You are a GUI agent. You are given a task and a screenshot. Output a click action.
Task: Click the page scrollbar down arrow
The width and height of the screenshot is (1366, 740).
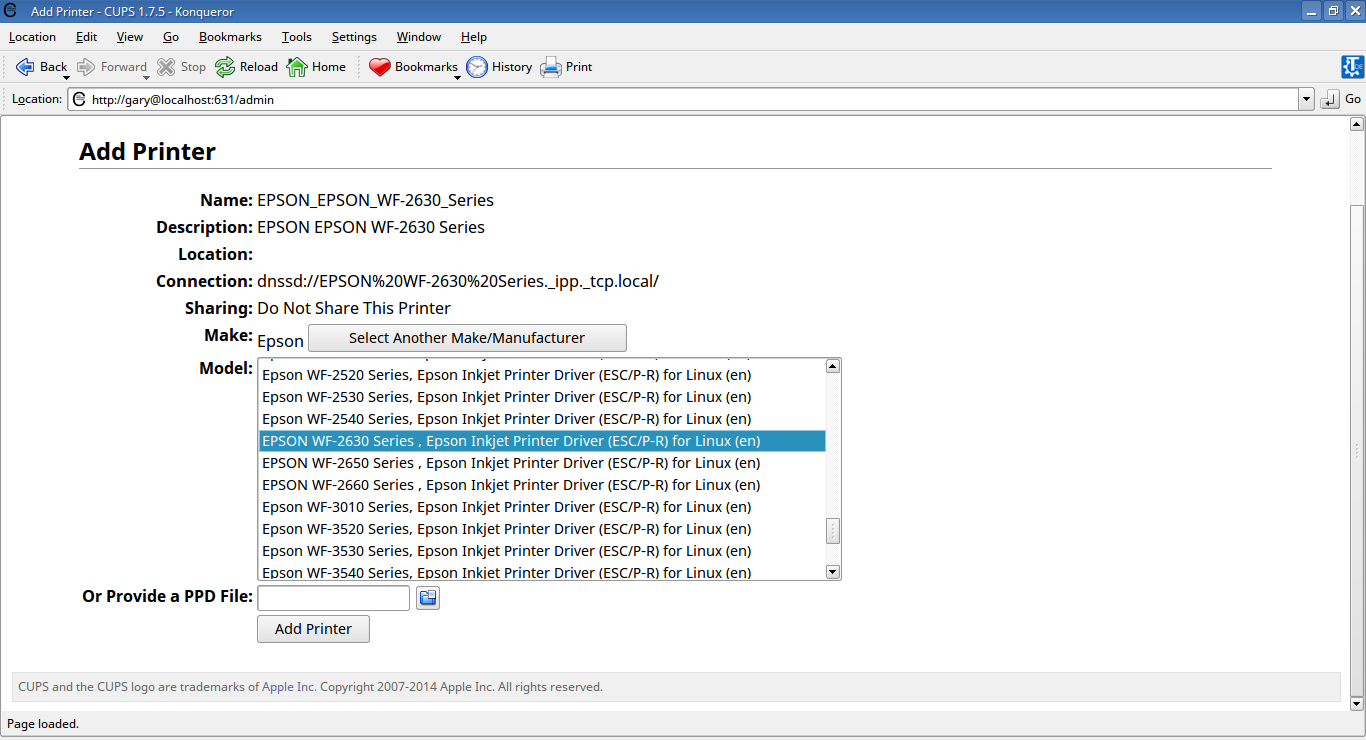tap(1357, 703)
